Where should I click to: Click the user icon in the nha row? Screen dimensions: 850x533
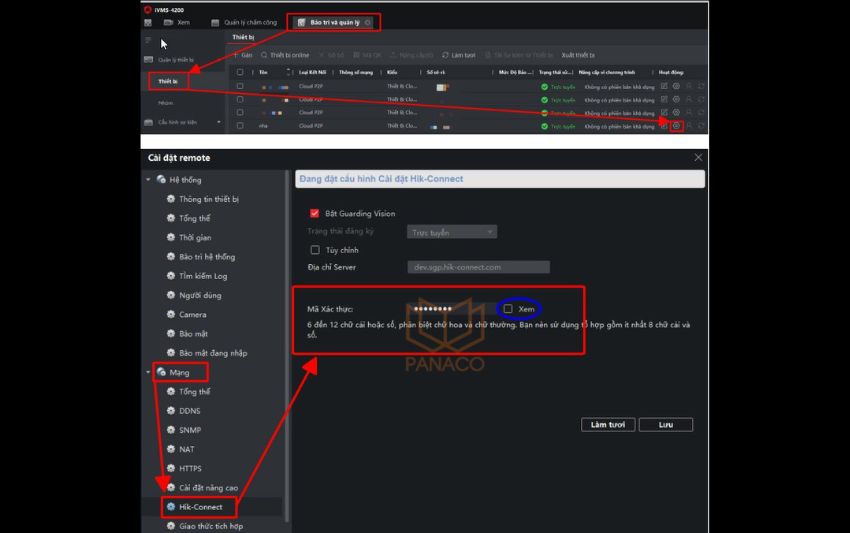click(x=688, y=126)
